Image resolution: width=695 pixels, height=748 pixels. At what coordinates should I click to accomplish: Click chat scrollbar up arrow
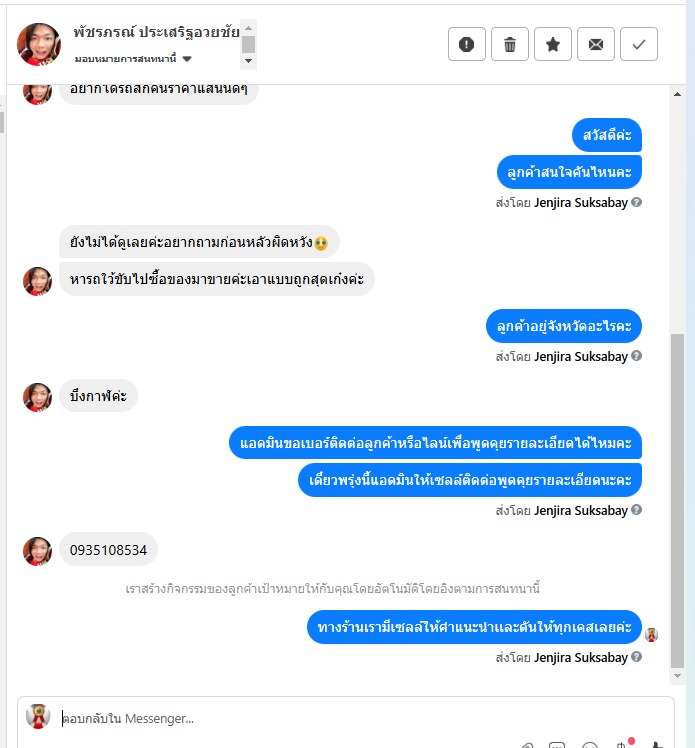(677, 94)
